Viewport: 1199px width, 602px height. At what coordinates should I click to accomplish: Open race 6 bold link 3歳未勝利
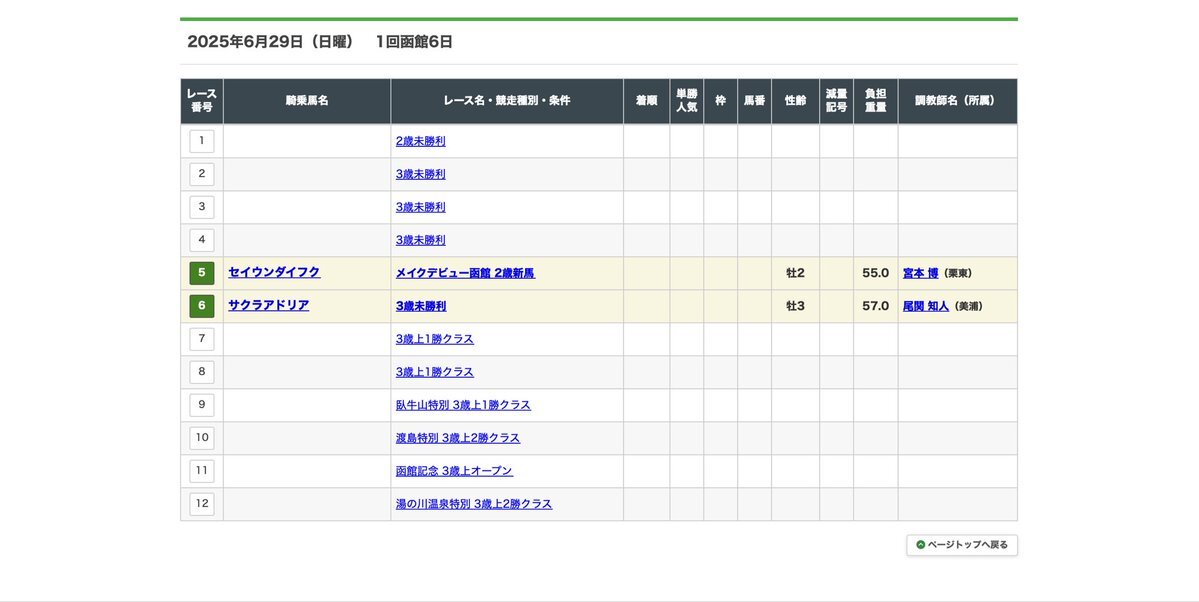click(421, 306)
